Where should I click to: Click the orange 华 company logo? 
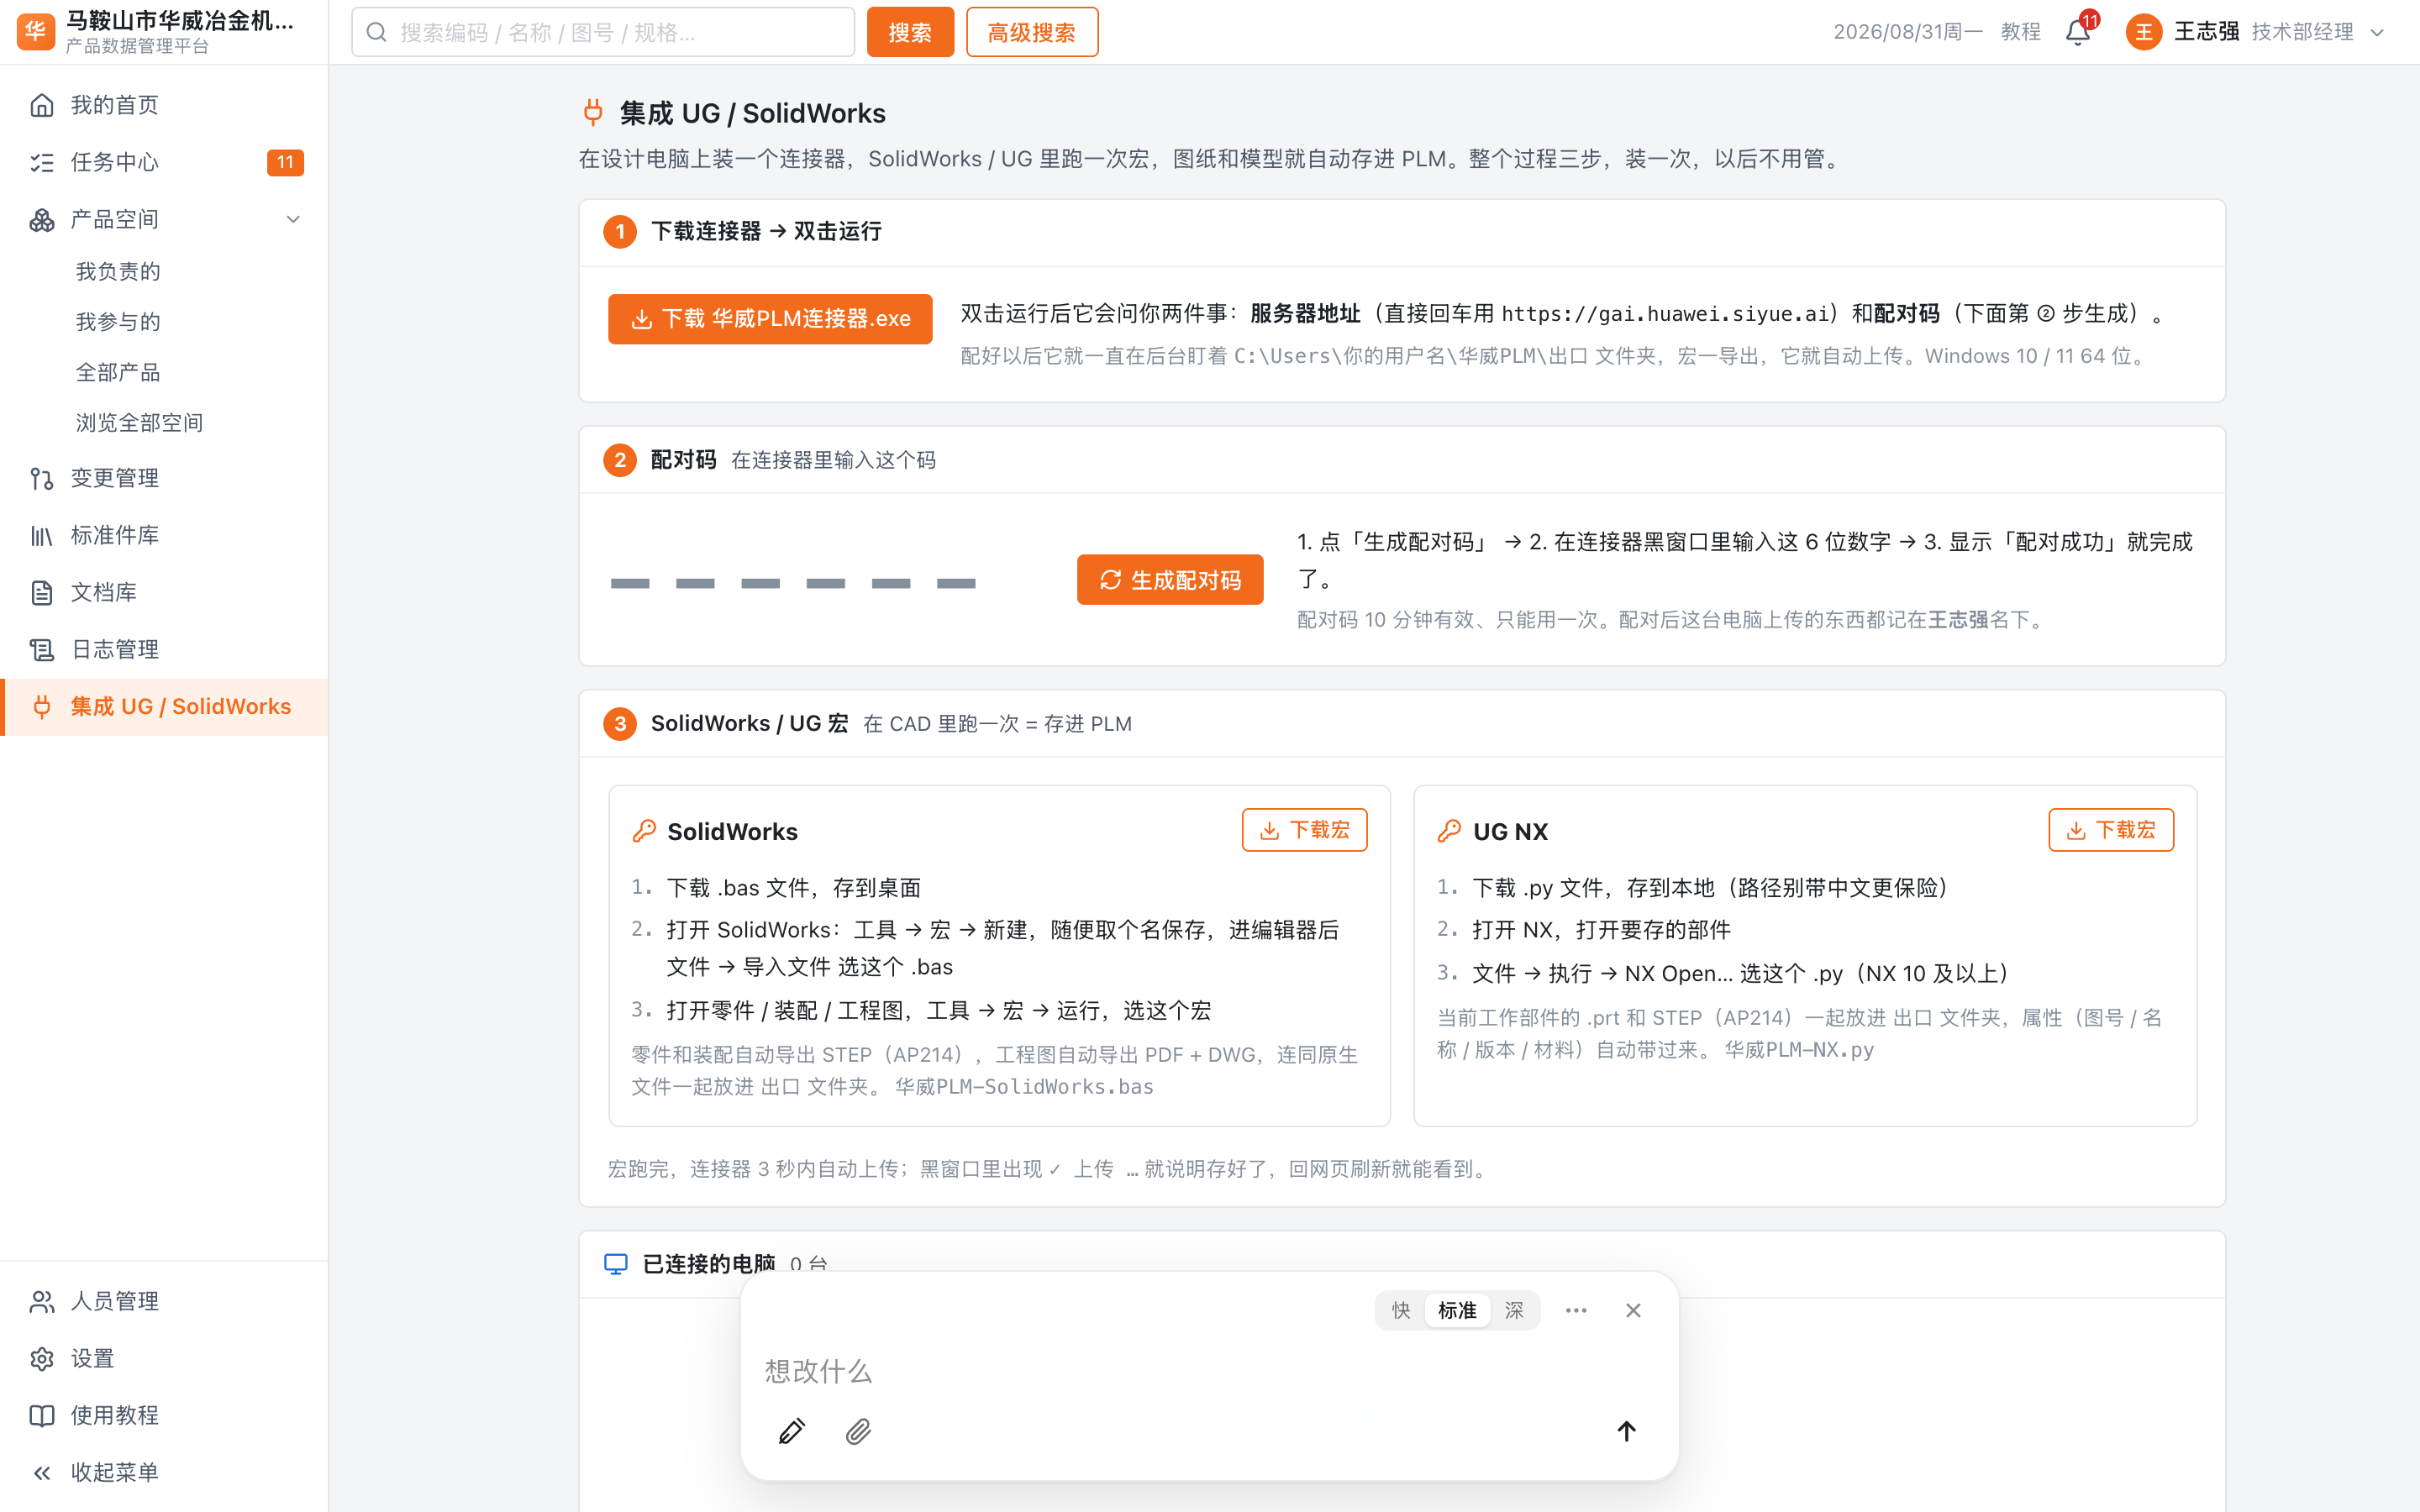click(x=36, y=32)
